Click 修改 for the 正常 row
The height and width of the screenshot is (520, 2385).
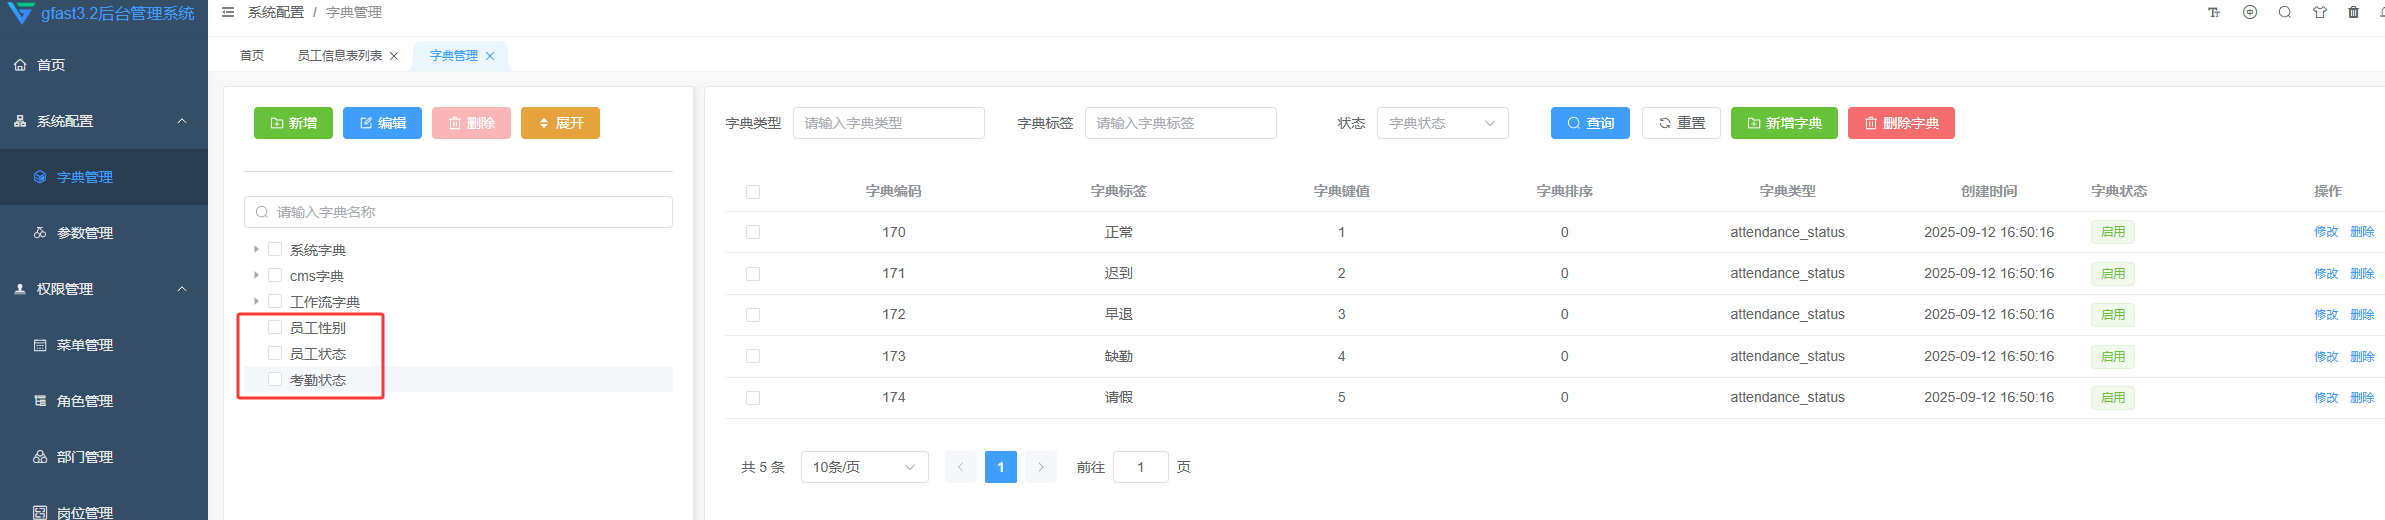(2326, 232)
